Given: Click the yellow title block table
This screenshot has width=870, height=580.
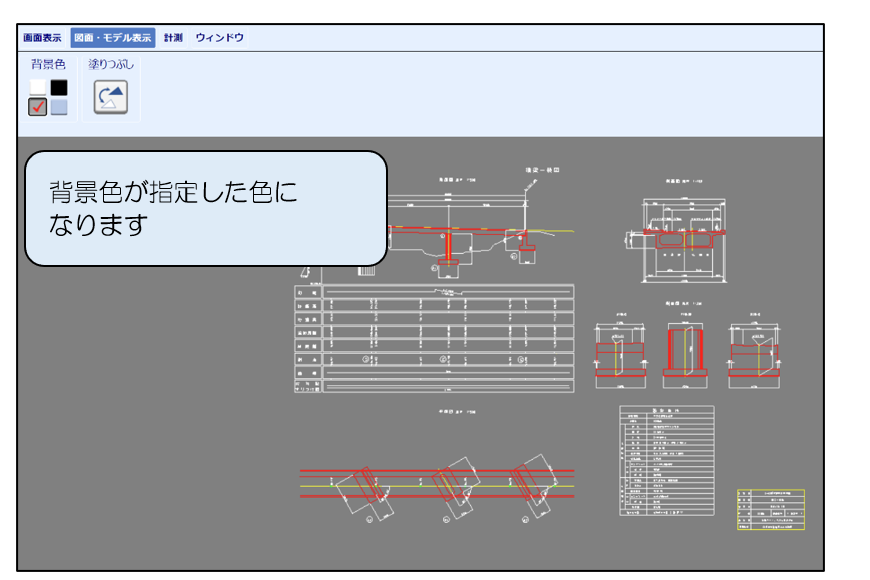Looking at the screenshot, I should tap(770, 509).
